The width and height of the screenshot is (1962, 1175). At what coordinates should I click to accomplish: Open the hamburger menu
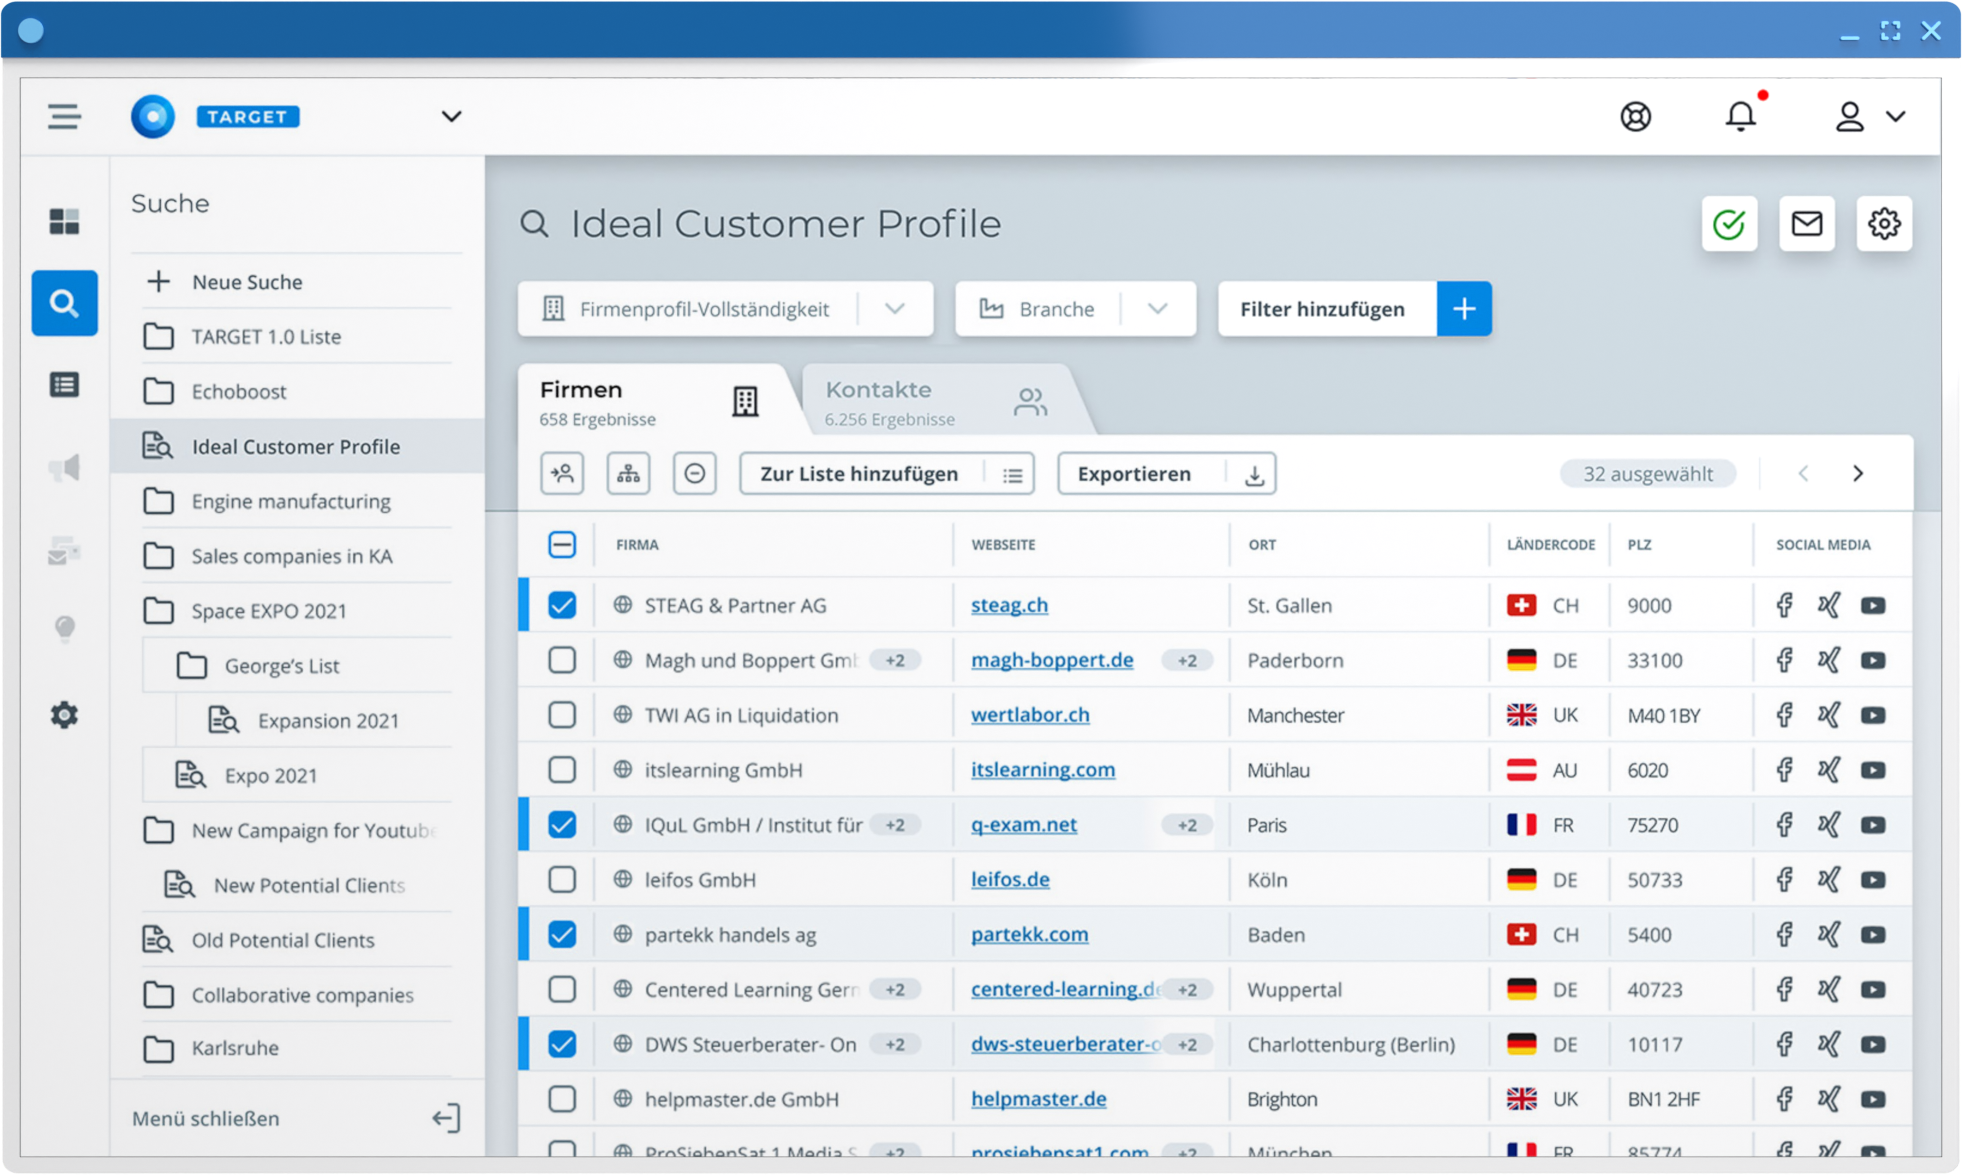pyautogui.click(x=64, y=116)
